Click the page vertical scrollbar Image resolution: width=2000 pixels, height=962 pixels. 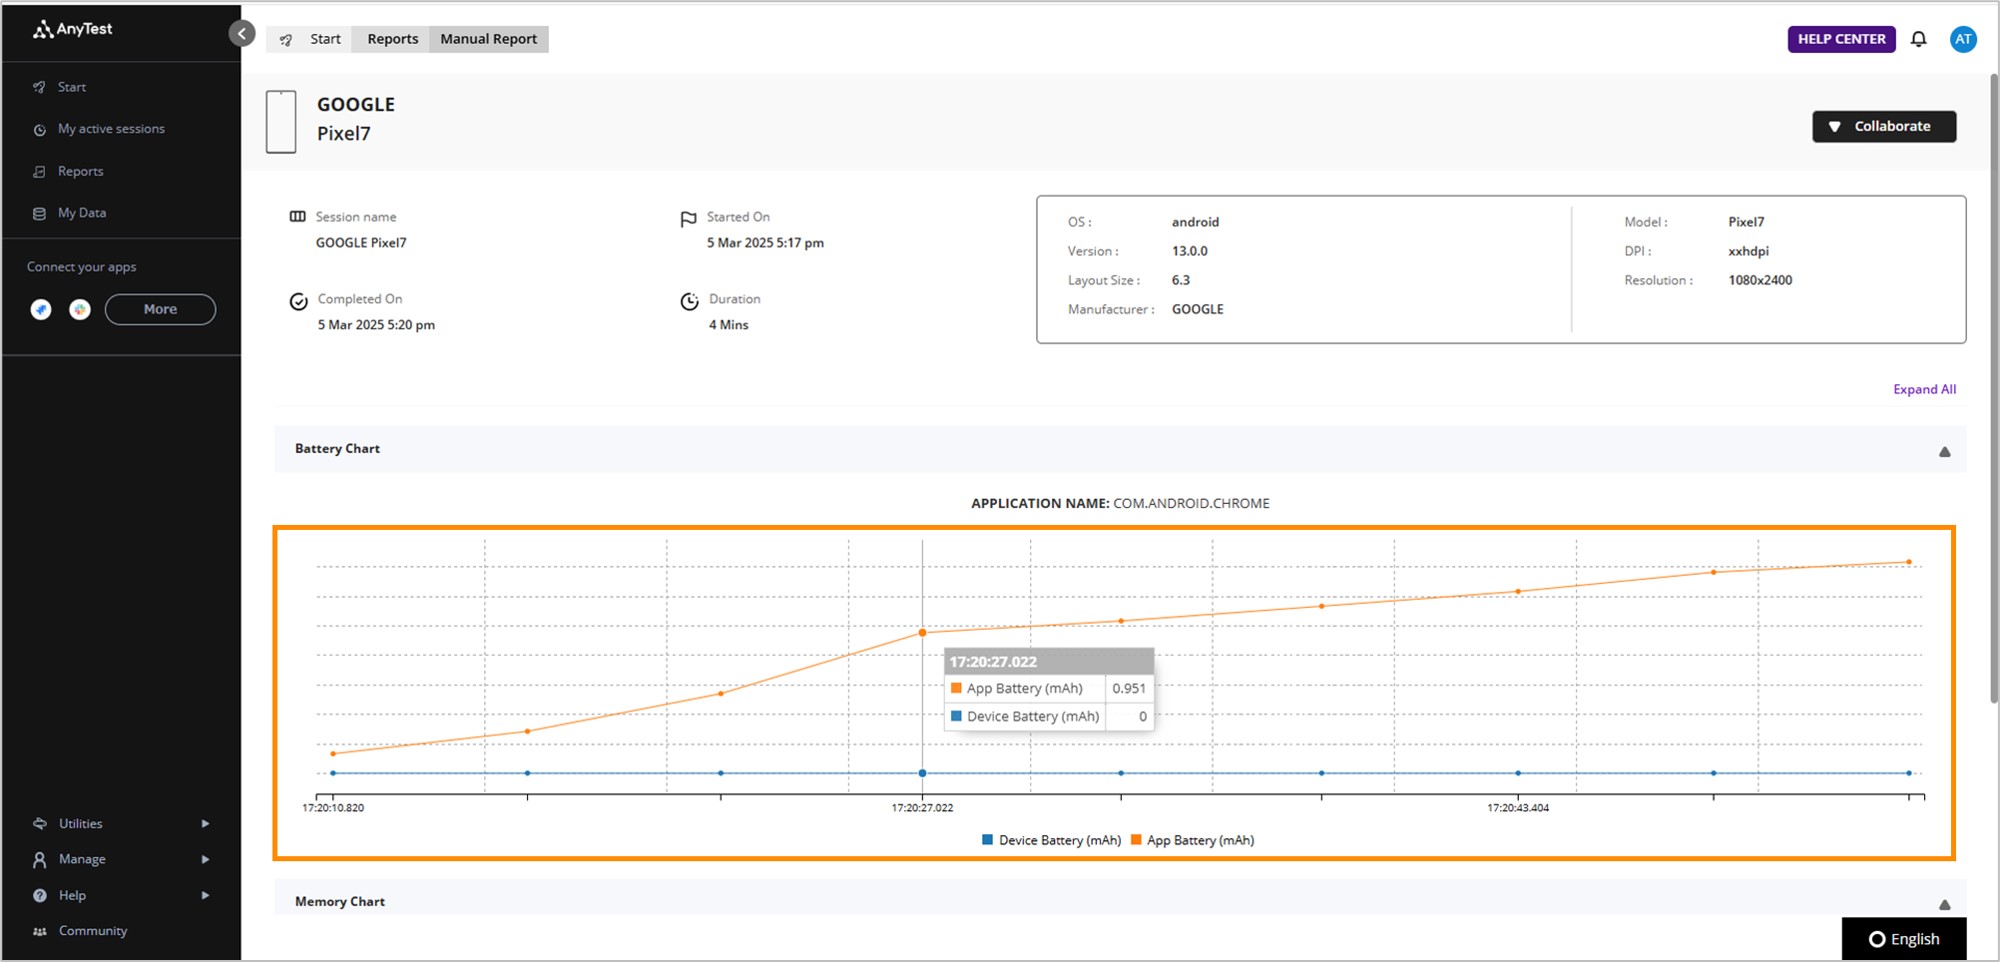click(1993, 390)
